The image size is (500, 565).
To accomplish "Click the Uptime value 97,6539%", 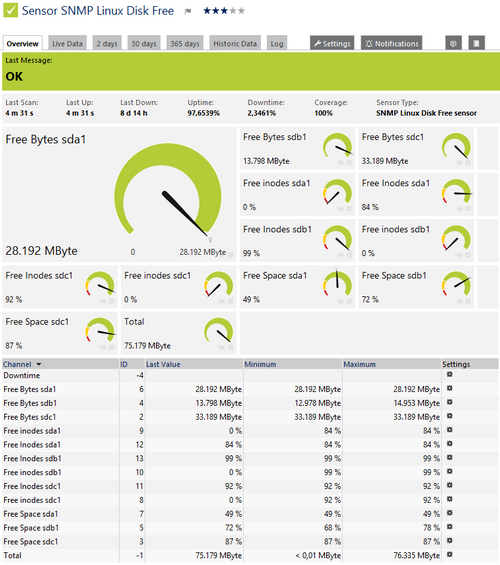I will 204,113.
